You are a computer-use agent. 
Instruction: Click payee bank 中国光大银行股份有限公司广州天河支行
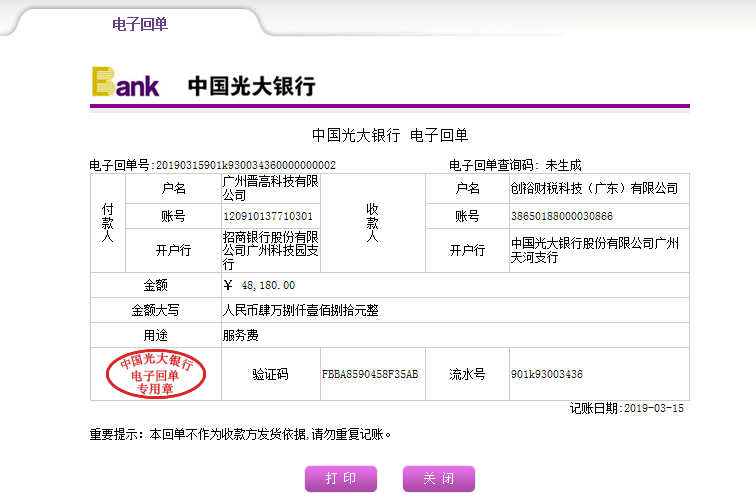(x=594, y=250)
